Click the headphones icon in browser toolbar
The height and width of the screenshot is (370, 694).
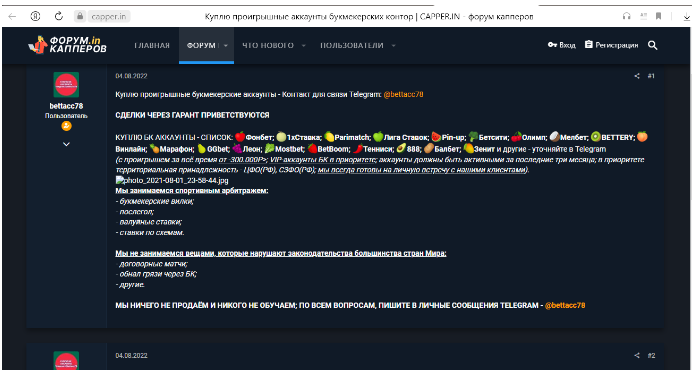[626, 16]
